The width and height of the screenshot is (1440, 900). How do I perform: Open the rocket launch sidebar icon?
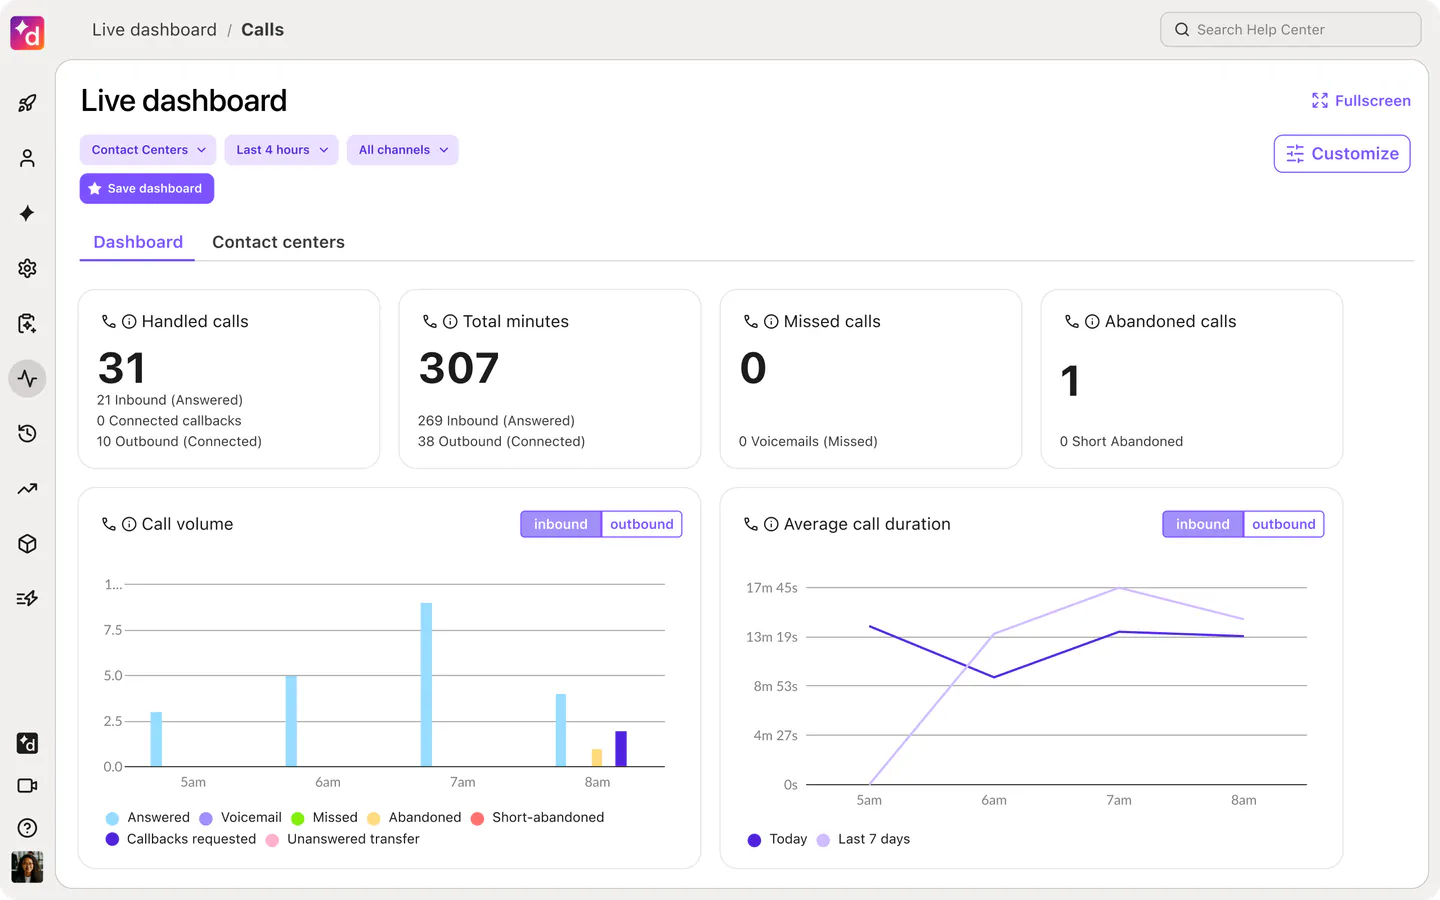(x=27, y=103)
